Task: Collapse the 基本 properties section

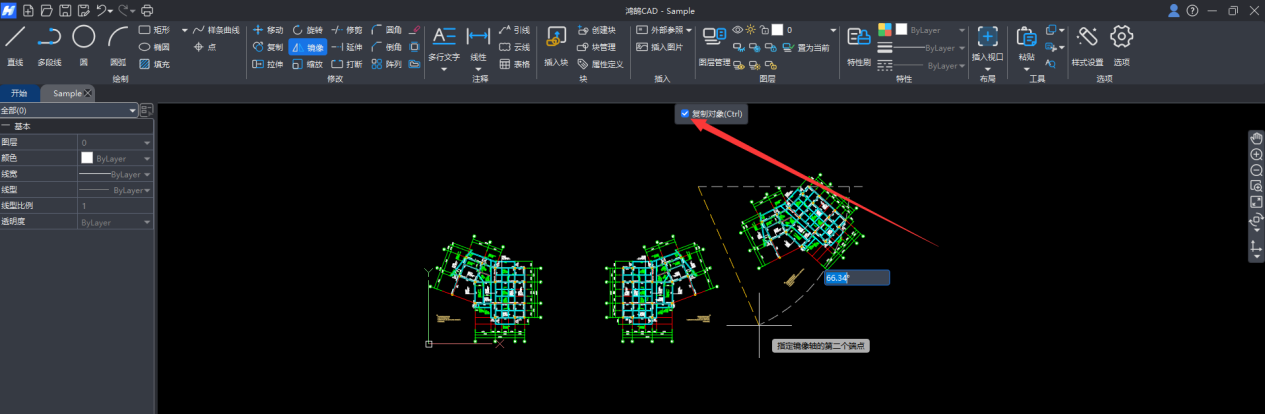Action: click(x=6, y=127)
